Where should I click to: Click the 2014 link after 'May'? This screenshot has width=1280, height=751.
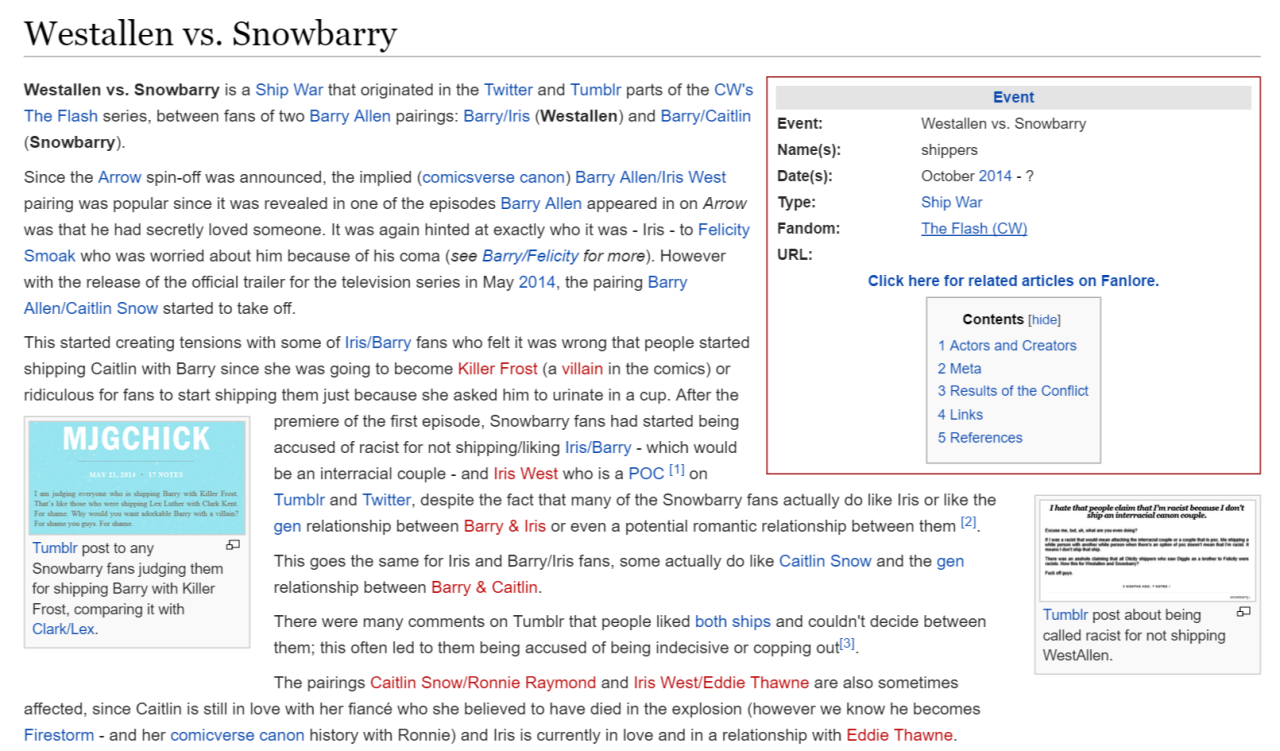pos(535,281)
